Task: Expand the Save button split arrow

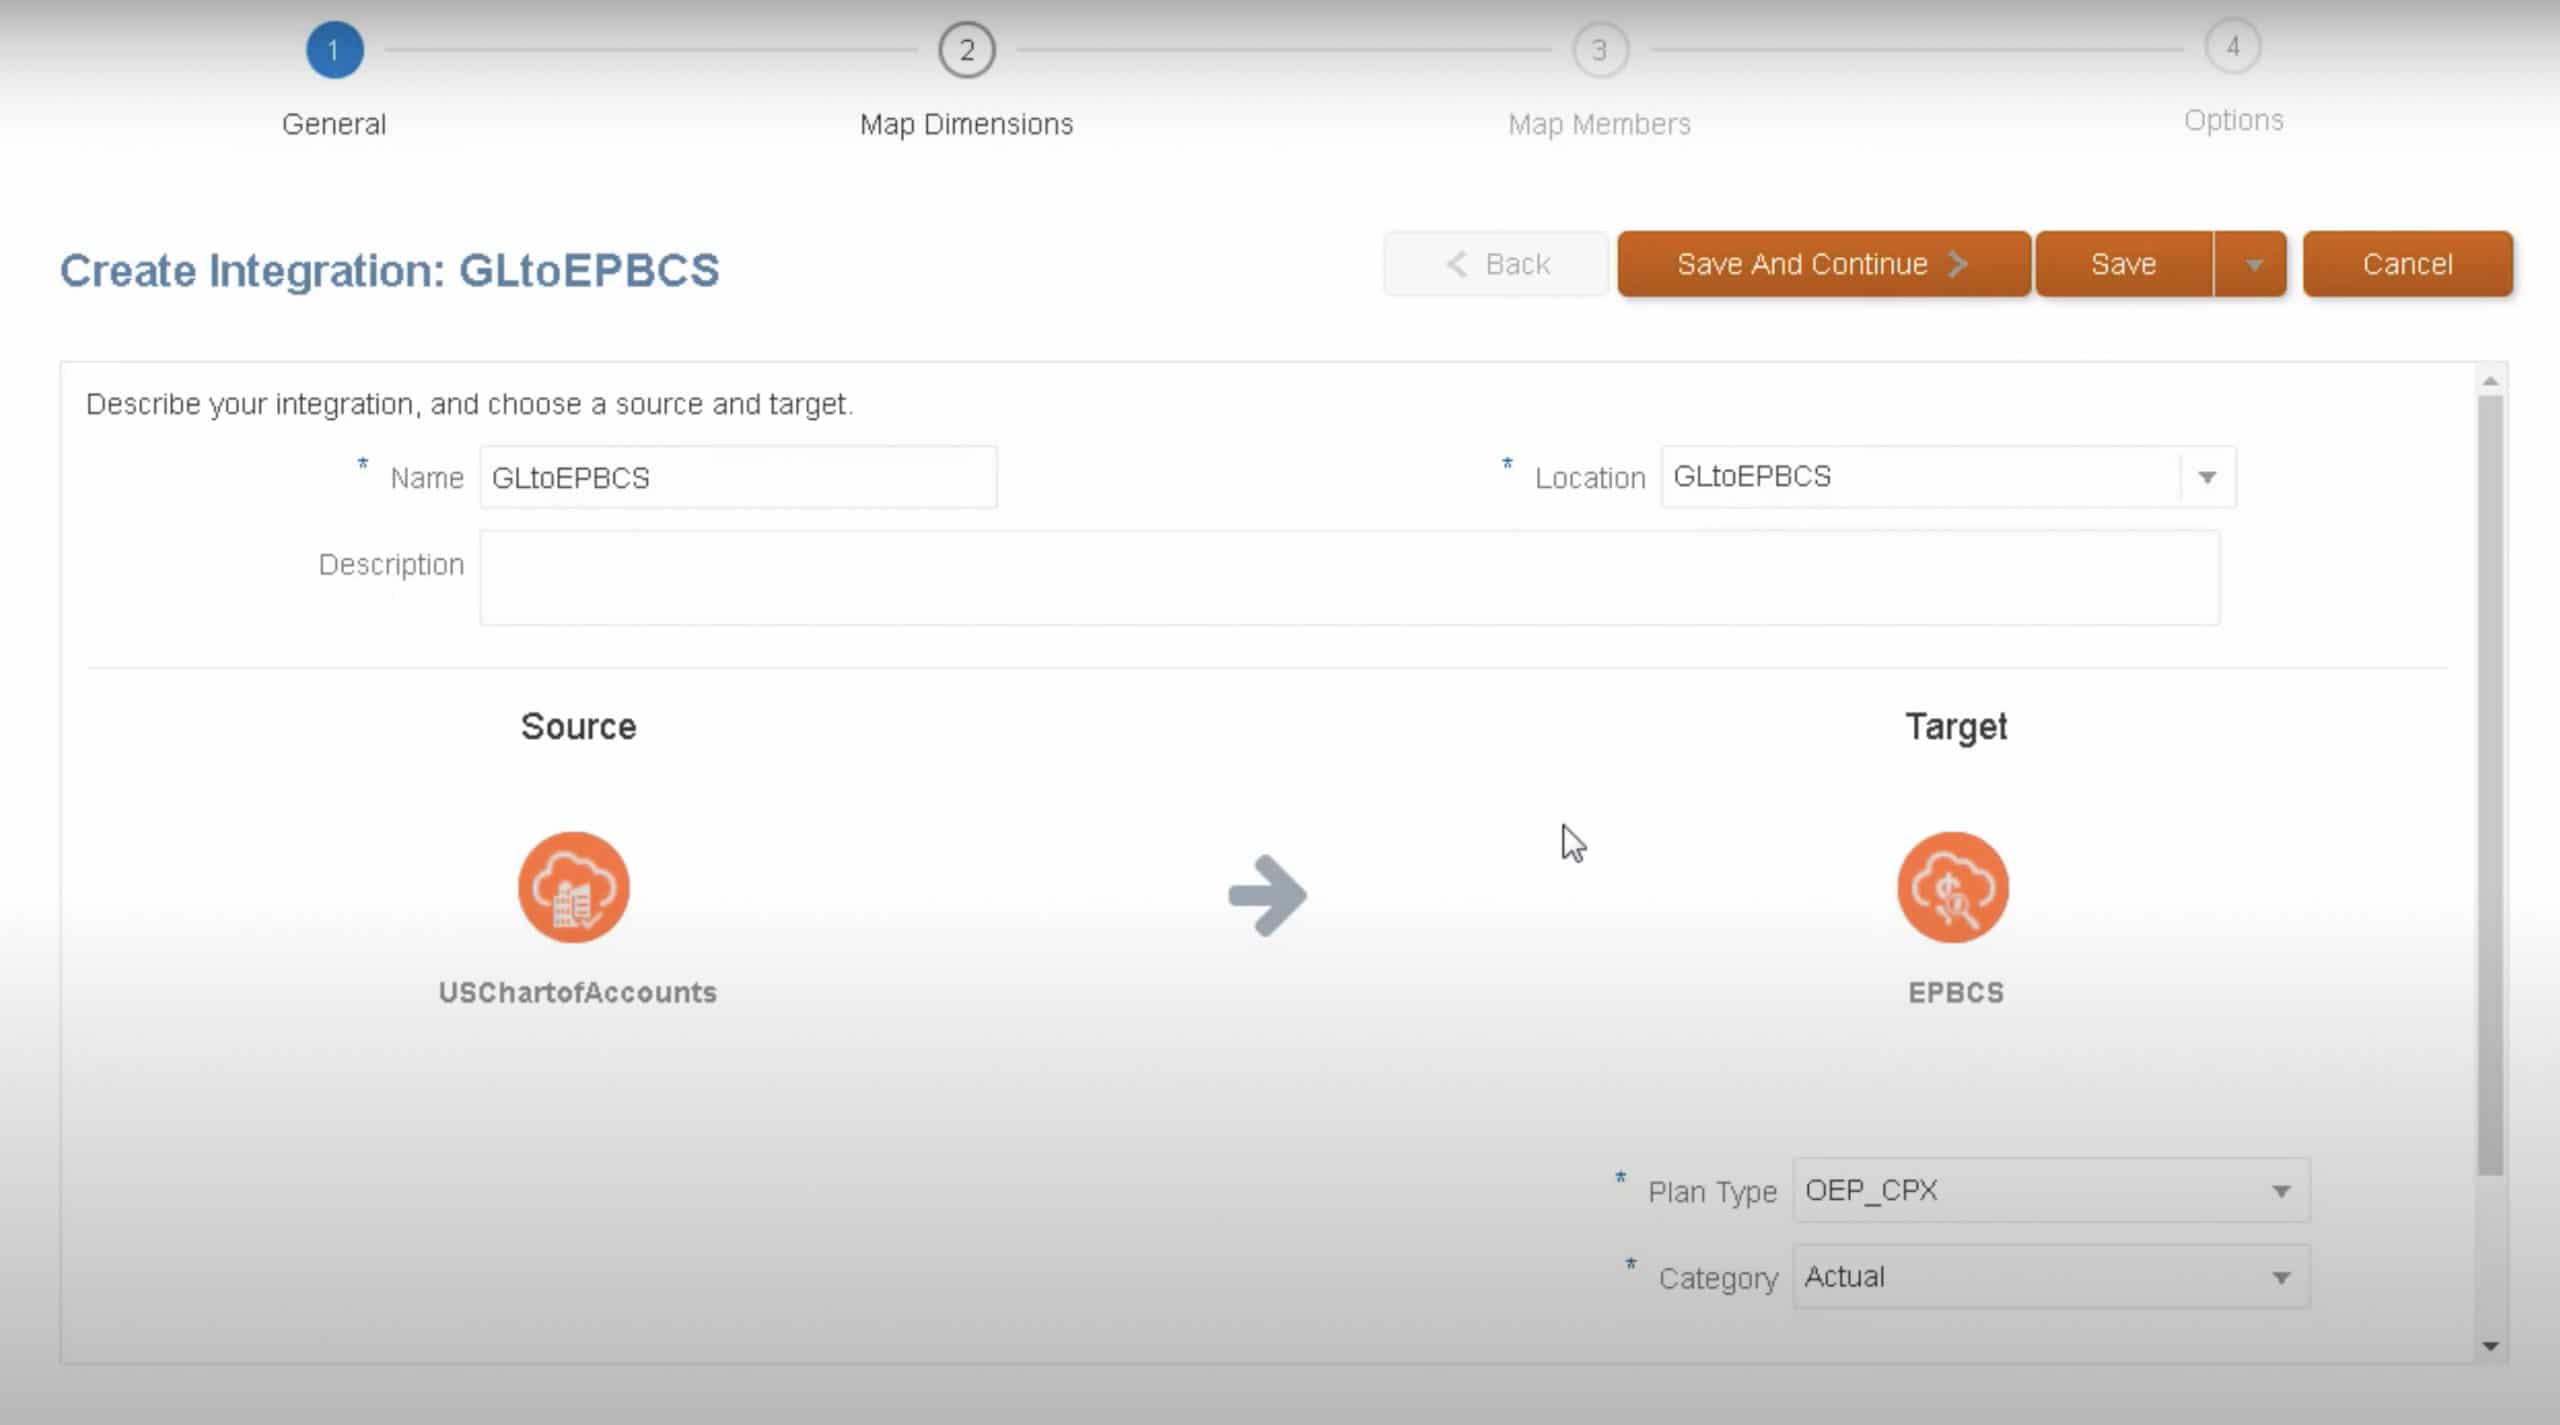Action: (x=2252, y=265)
